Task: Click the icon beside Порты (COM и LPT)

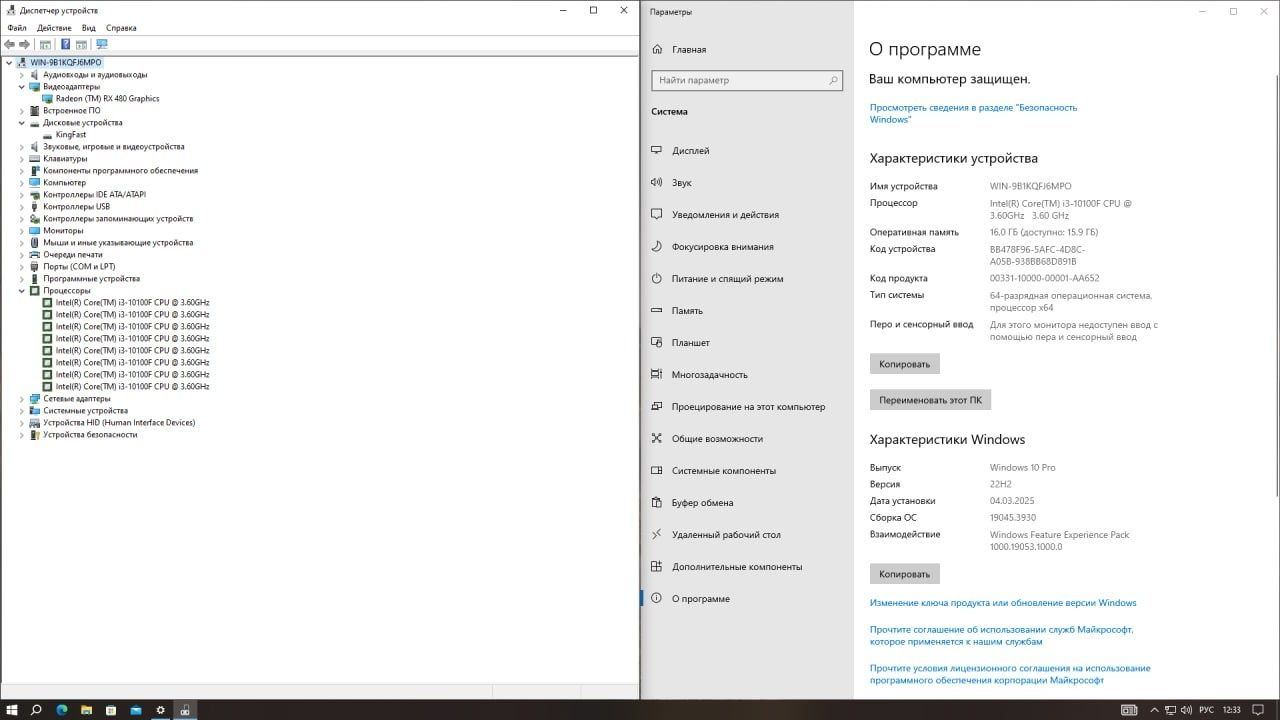Action: point(35,266)
